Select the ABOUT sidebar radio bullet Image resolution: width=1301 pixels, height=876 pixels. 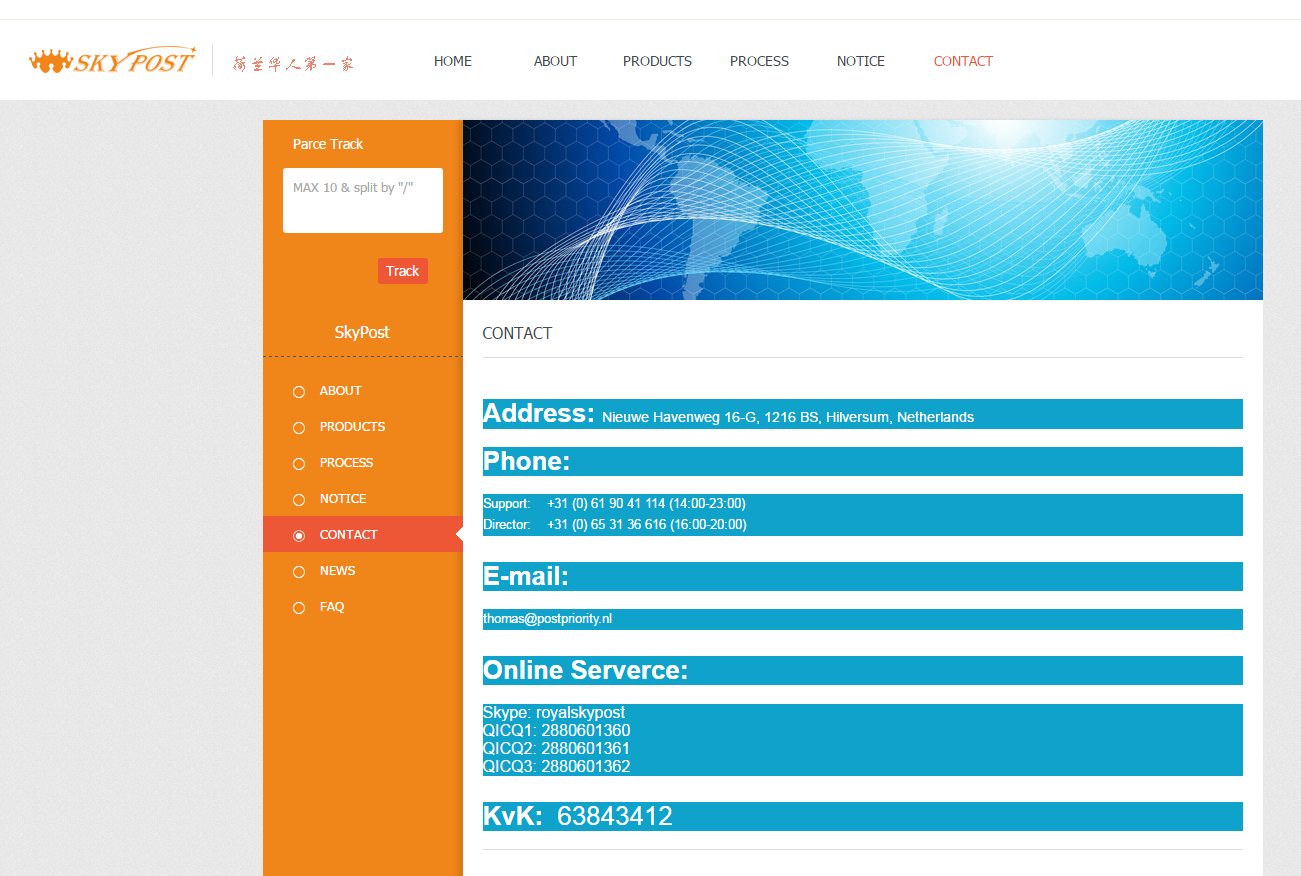click(x=299, y=392)
